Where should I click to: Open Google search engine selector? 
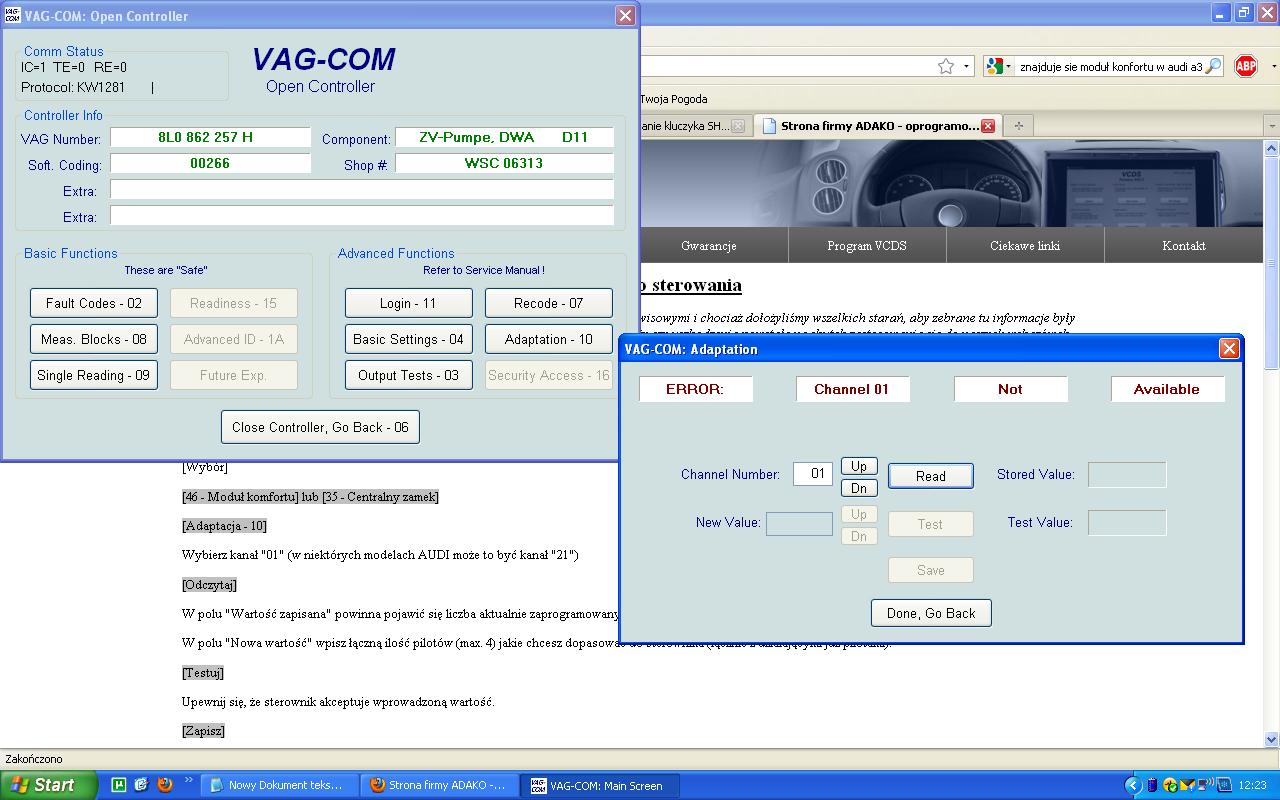point(999,66)
